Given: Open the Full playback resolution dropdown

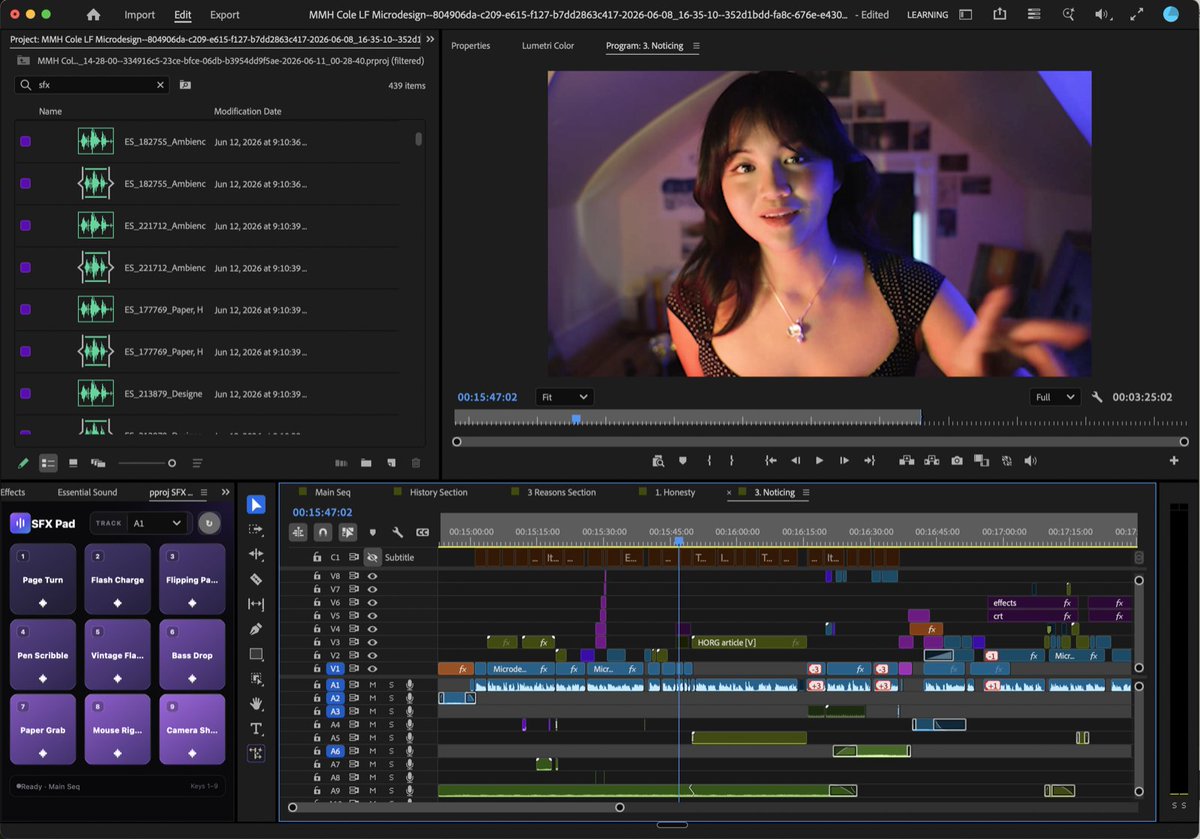Looking at the screenshot, I should [x=1056, y=397].
